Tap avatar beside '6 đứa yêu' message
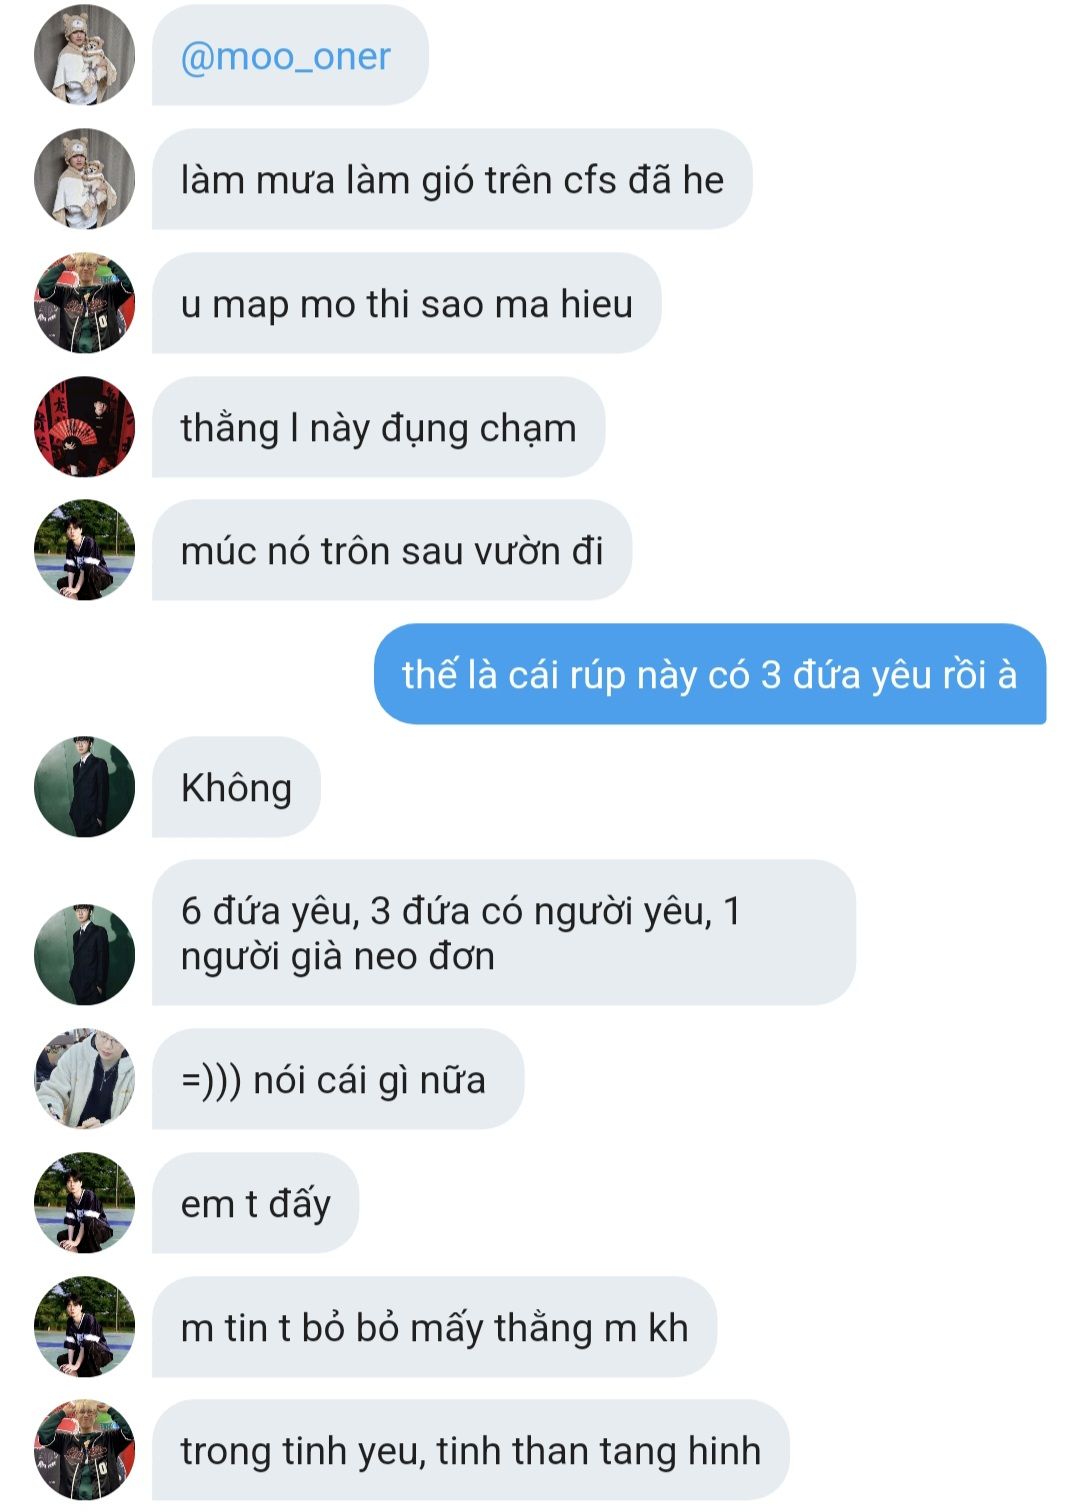 point(84,955)
